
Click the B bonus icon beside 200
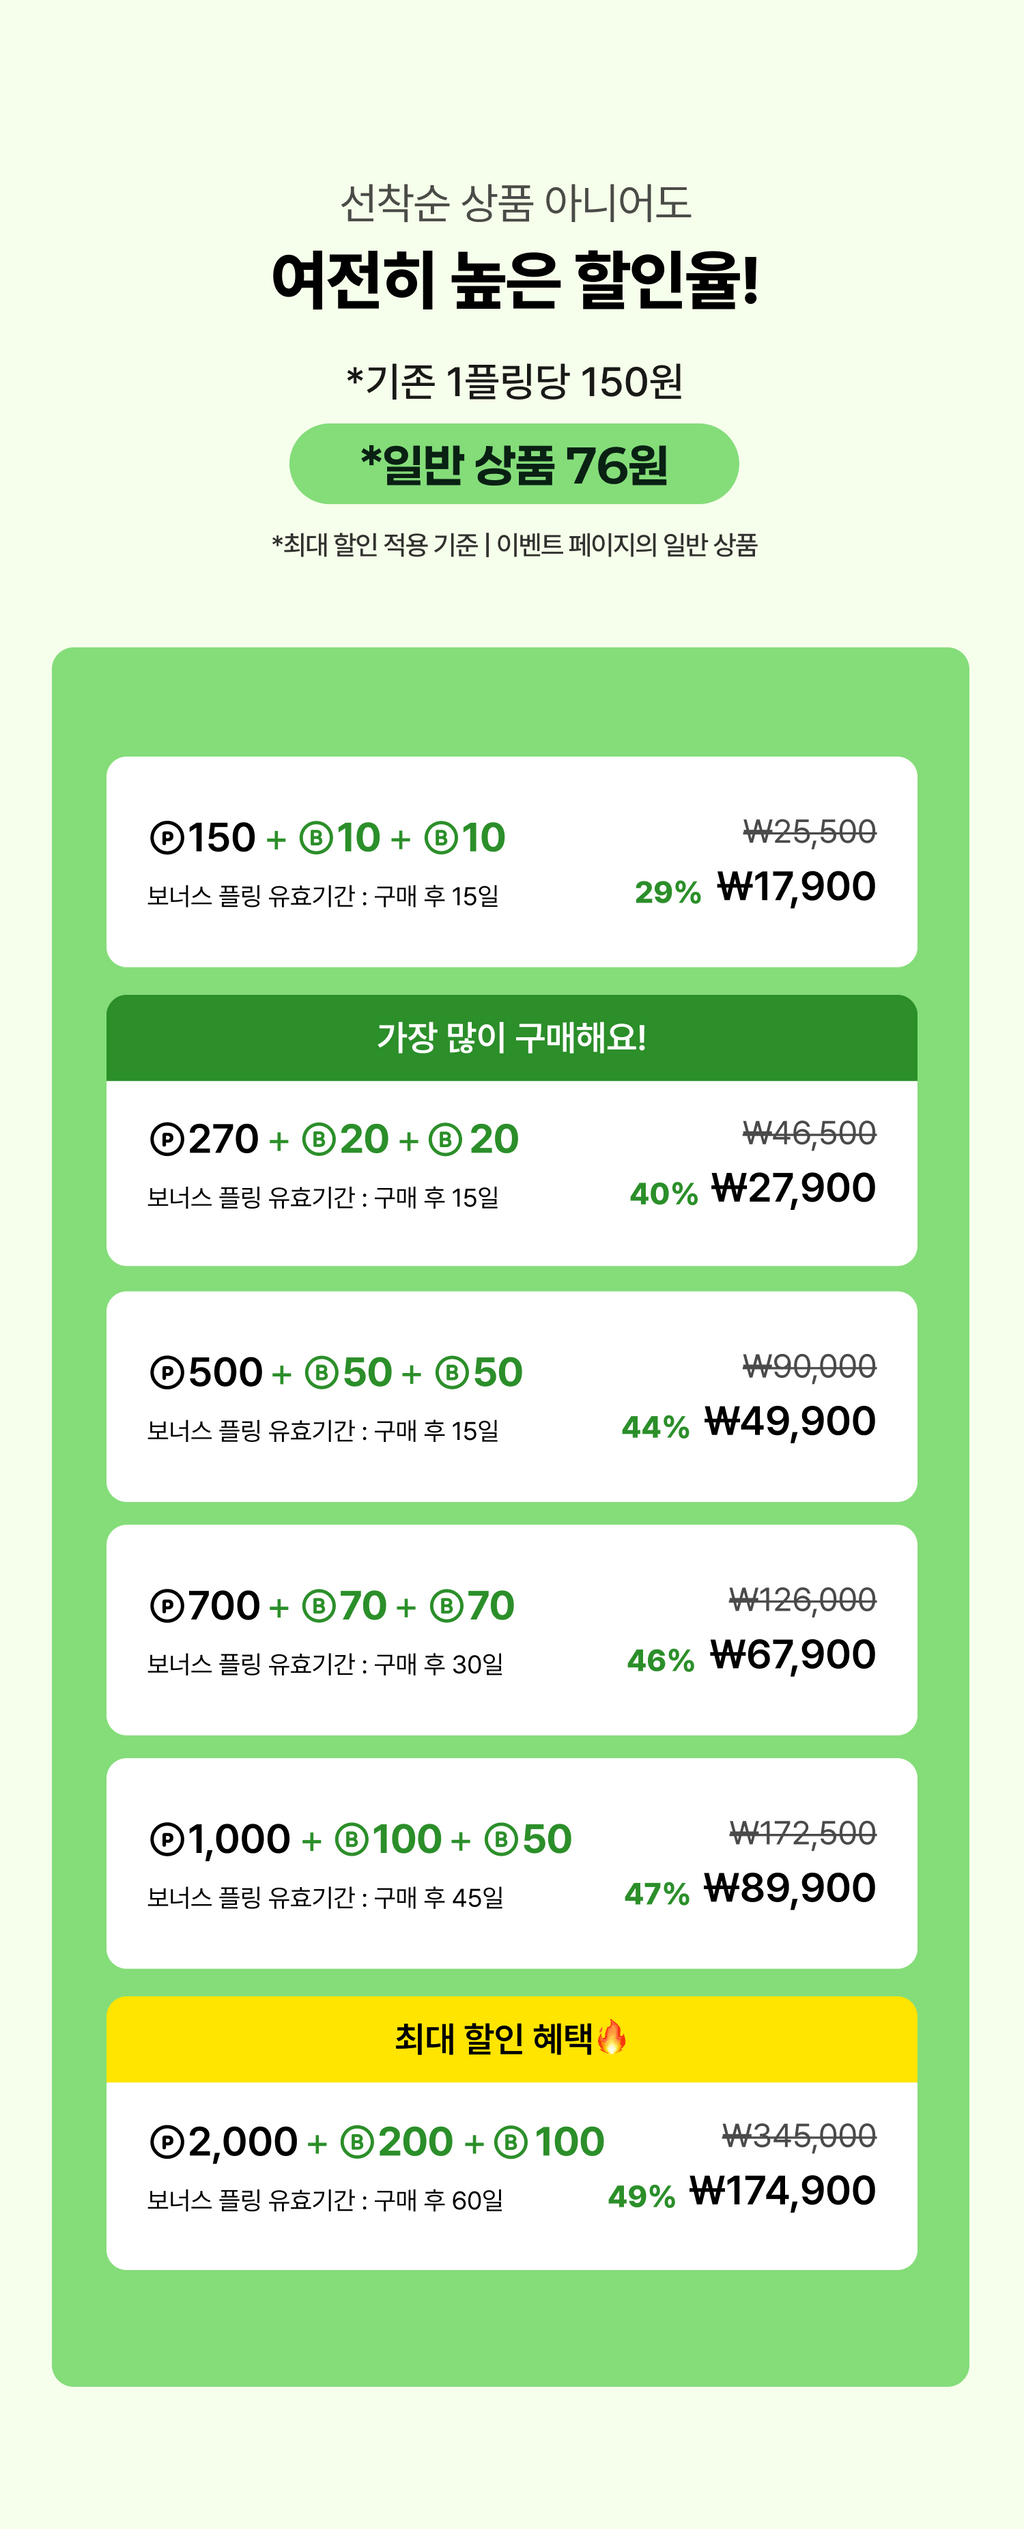point(357,2141)
